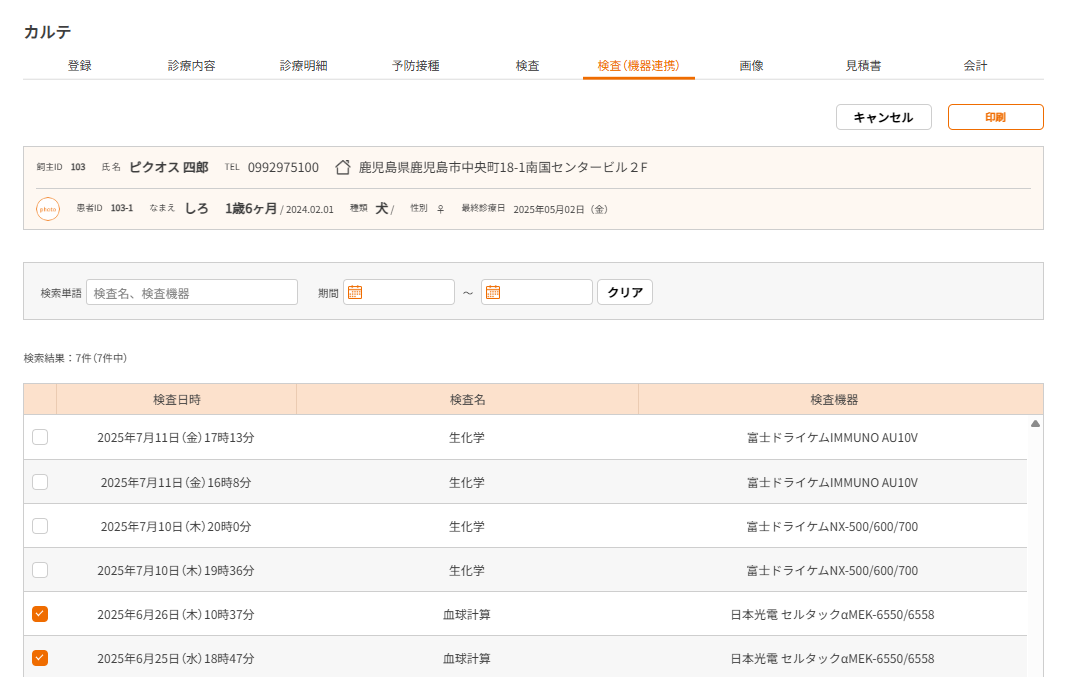Open the end date calendar picker icon

[493, 292]
